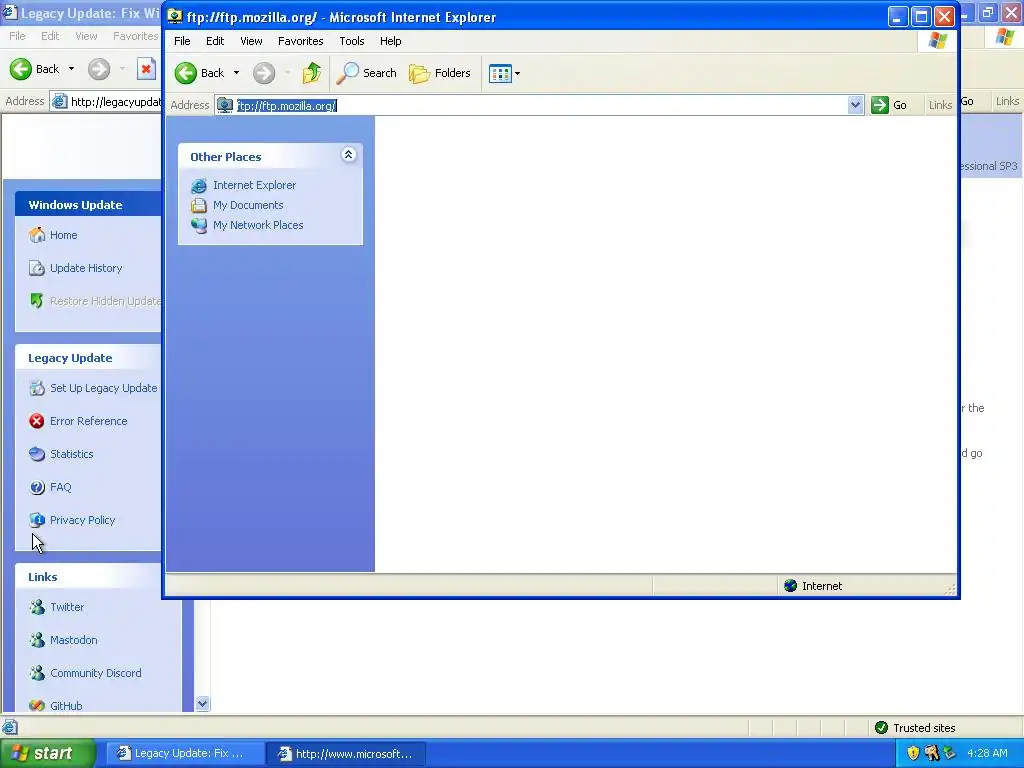Click the Internet zone globe icon in the status bar

click(x=790, y=586)
